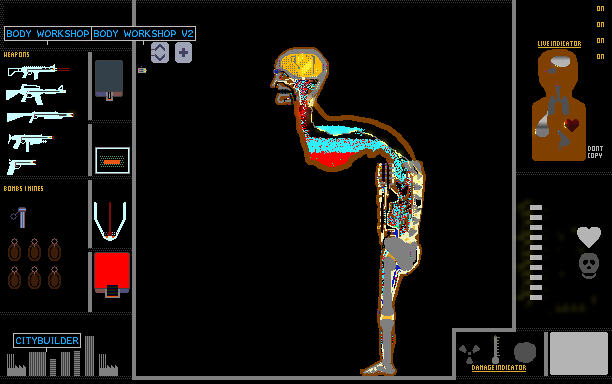Toggle the topmost 'on' switch
Viewport: 612px width, 384px height.
600,8
